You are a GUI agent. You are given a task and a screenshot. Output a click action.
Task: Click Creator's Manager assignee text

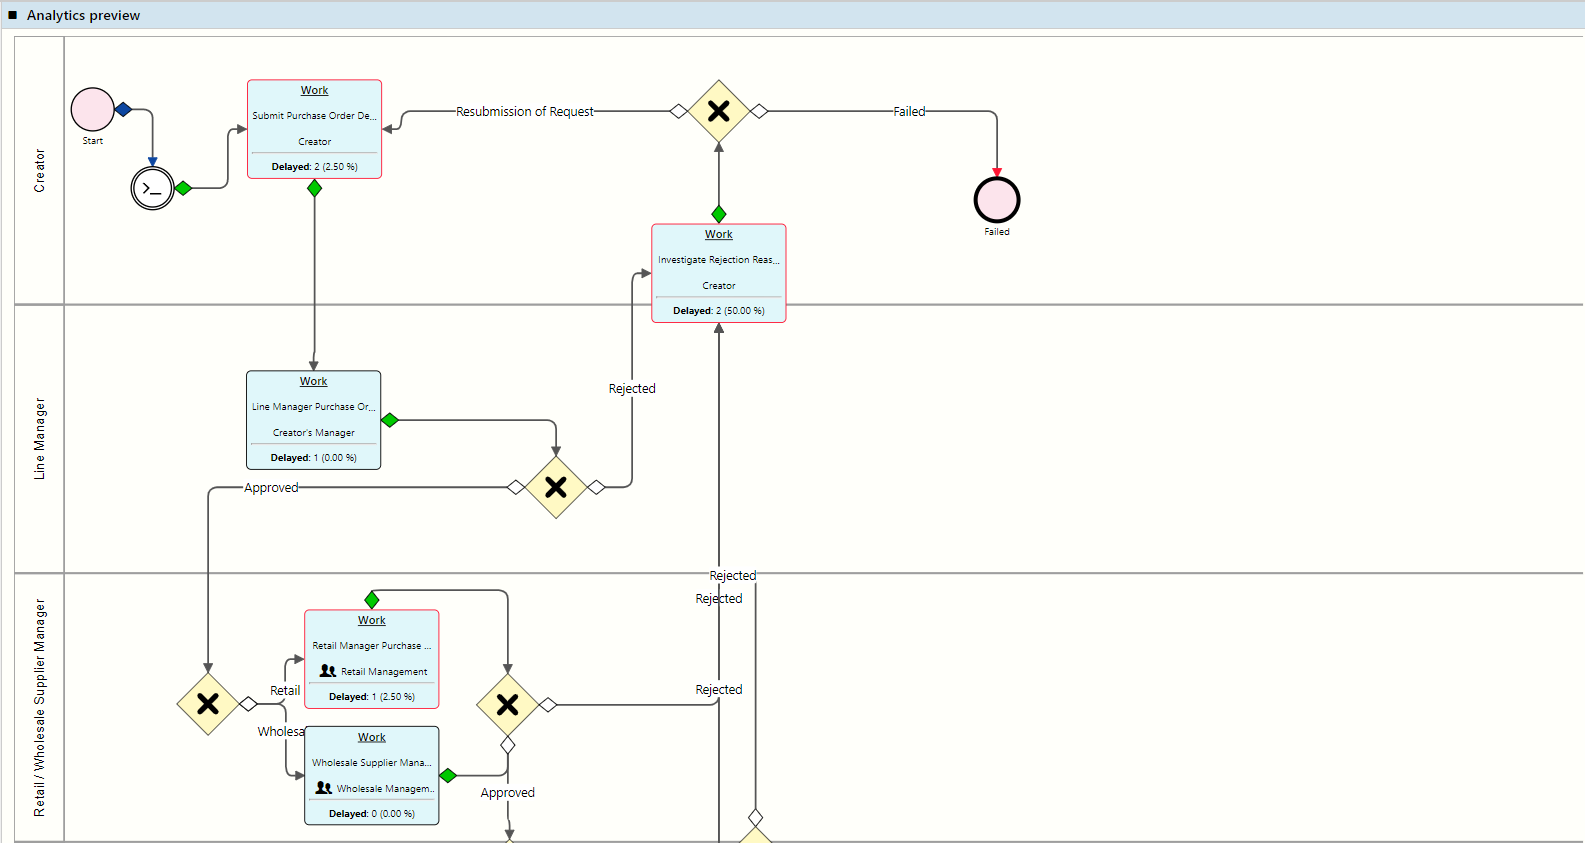(314, 432)
